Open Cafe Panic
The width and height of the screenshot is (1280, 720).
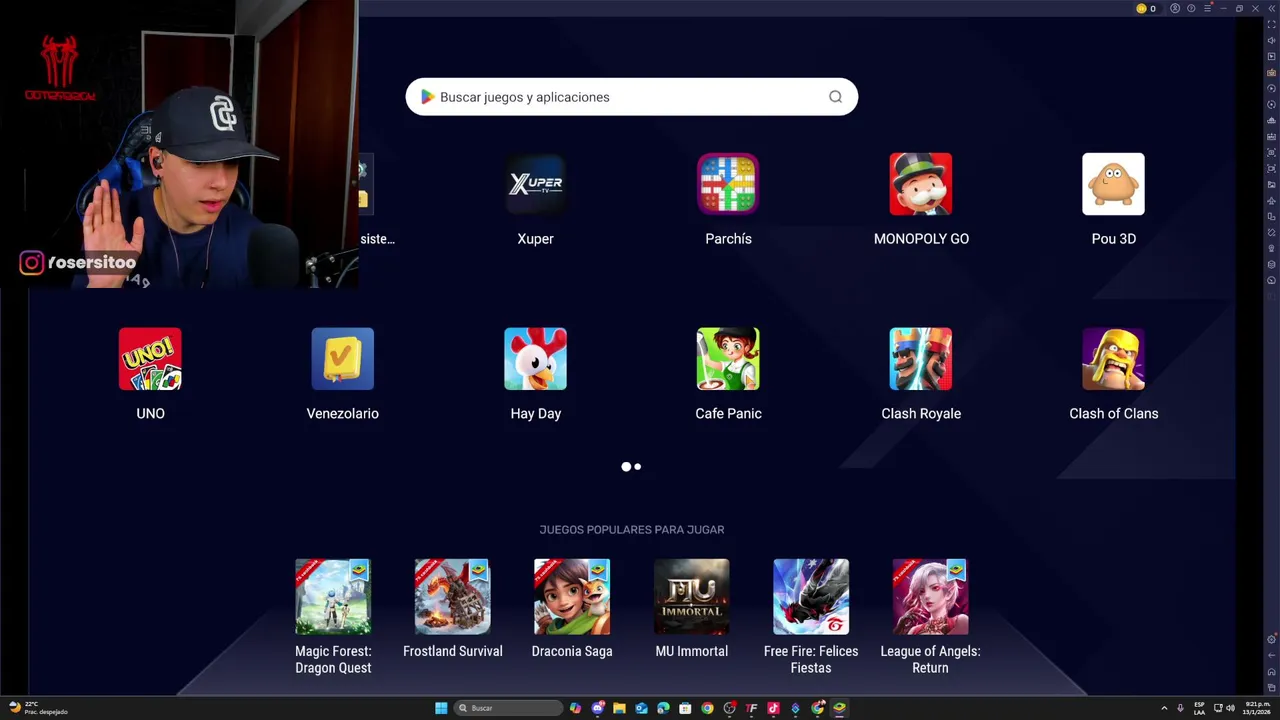(728, 359)
